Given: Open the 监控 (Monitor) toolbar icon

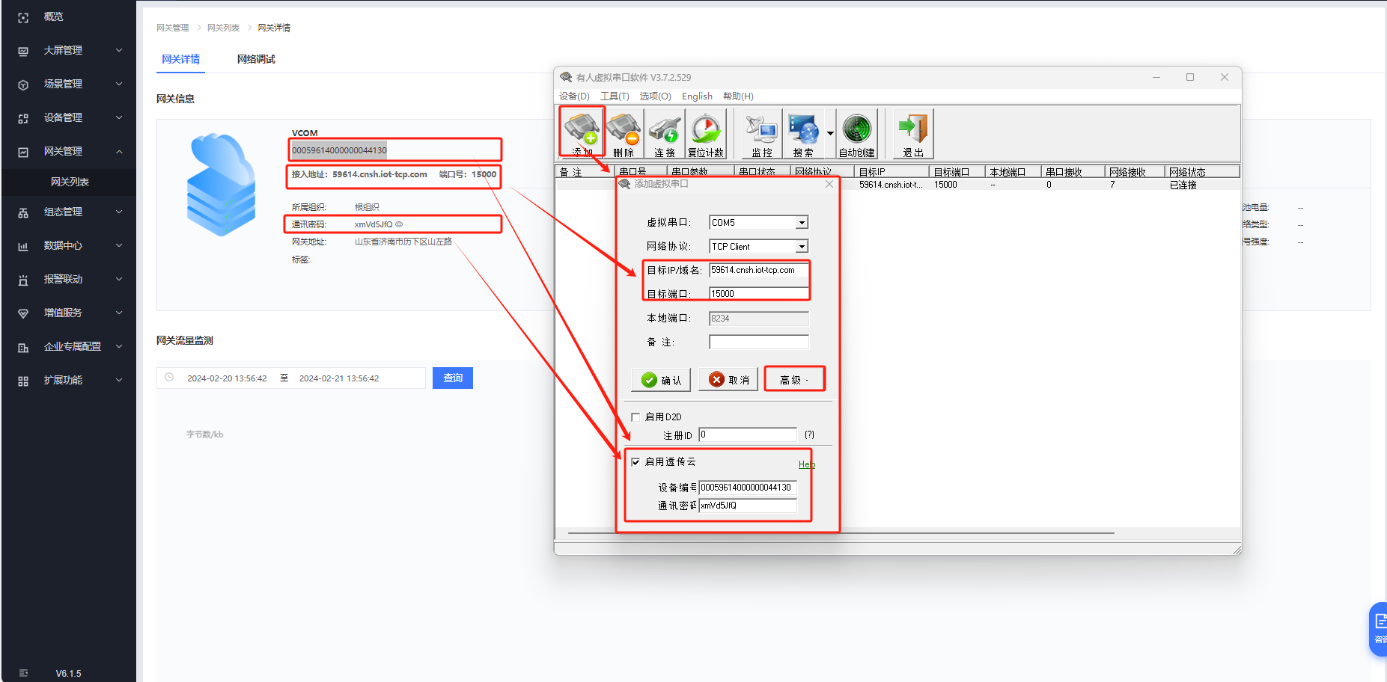Looking at the screenshot, I should [761, 132].
